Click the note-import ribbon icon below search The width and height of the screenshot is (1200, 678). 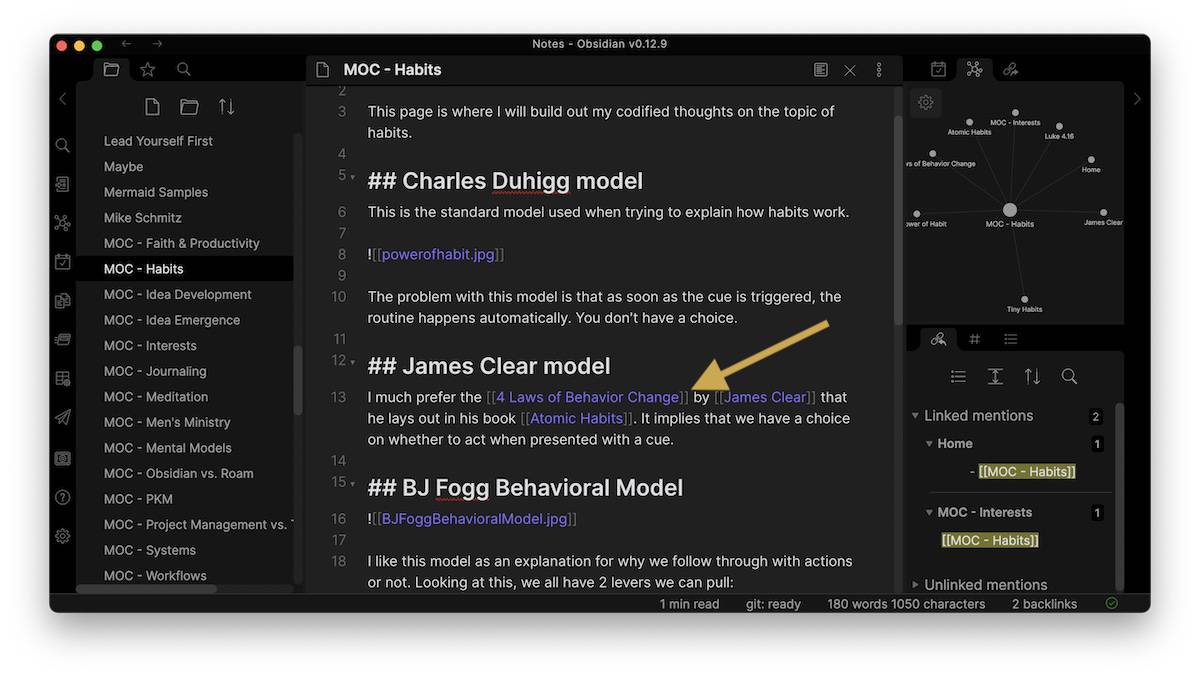(x=63, y=185)
